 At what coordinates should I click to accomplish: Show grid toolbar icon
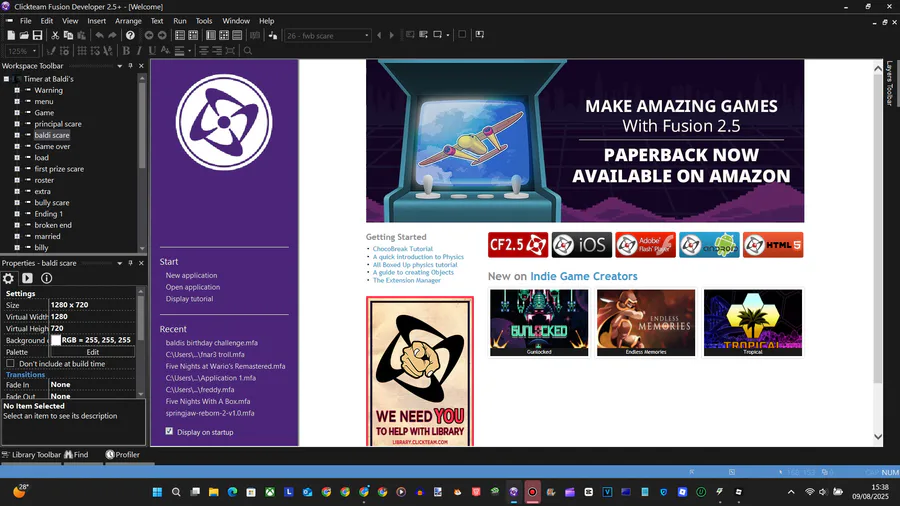coord(82,50)
